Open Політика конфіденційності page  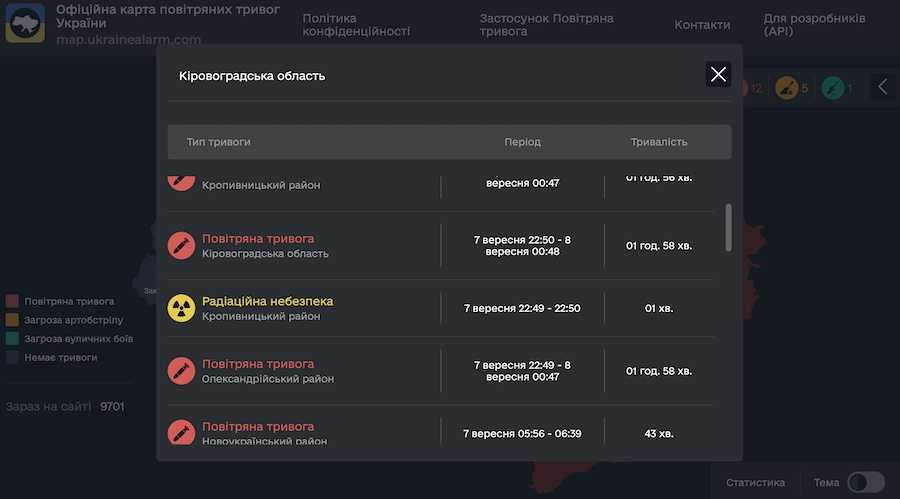(356, 25)
